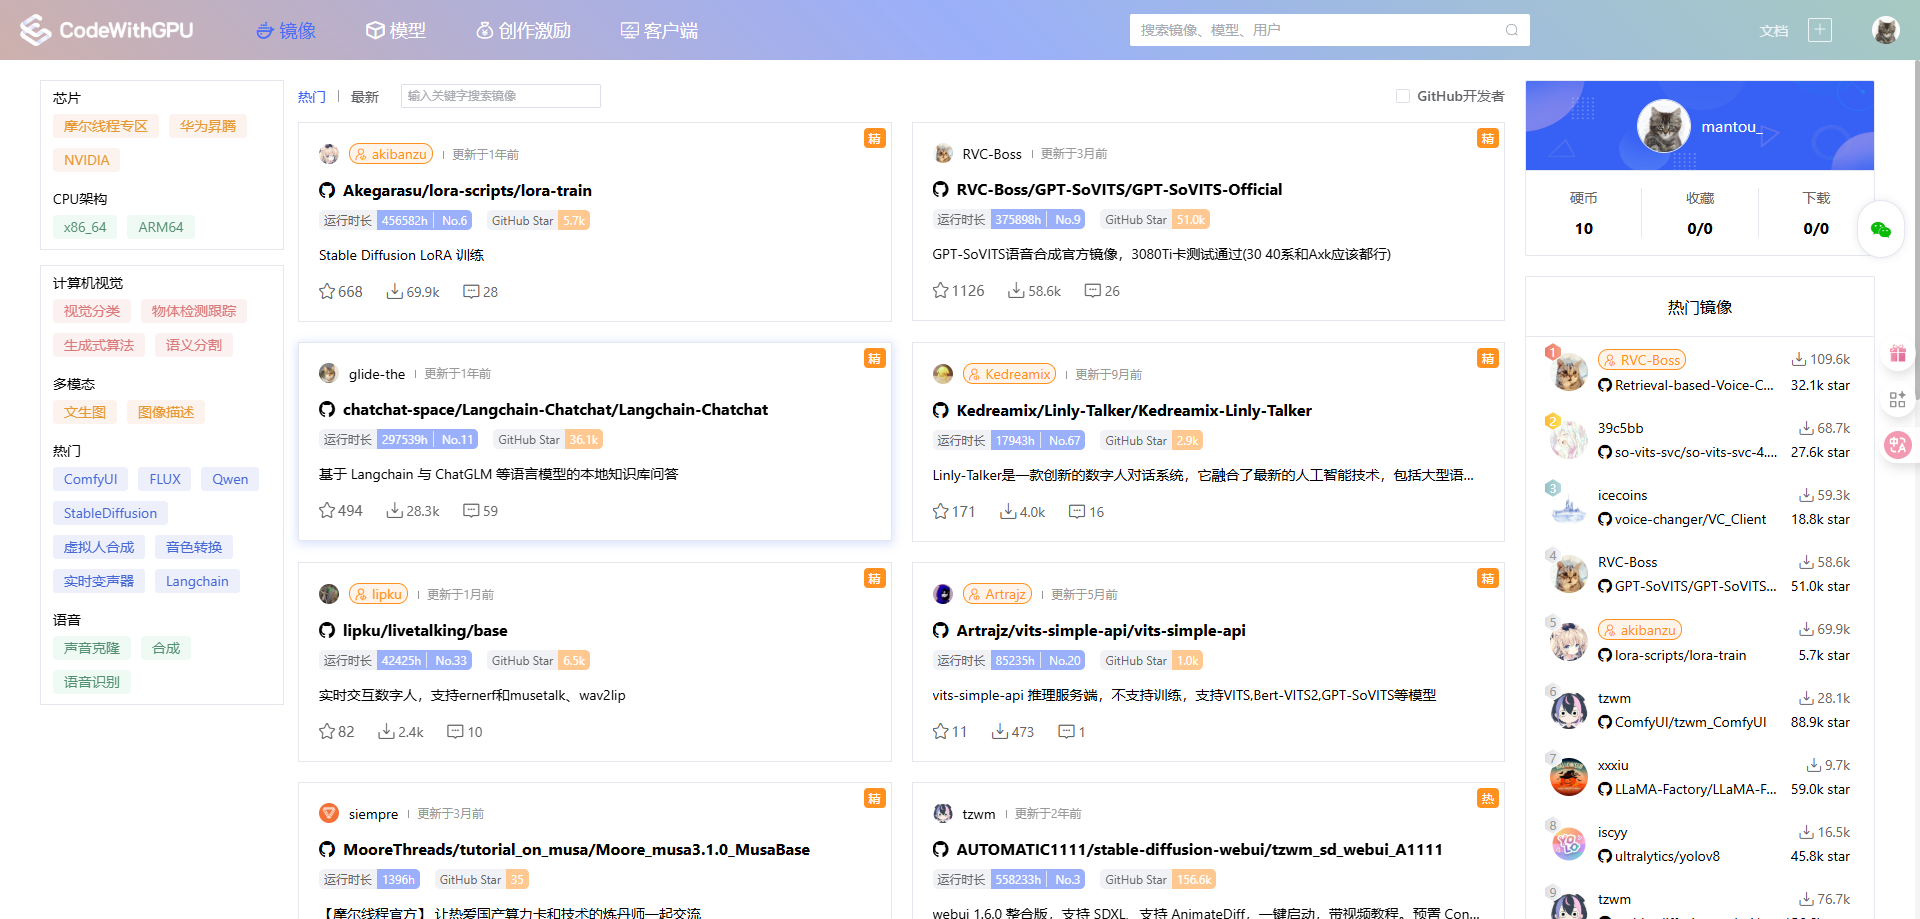Image resolution: width=1920 pixels, height=919 pixels.
Task: Open the 创作激励 nav tab
Action: pyautogui.click(x=523, y=31)
